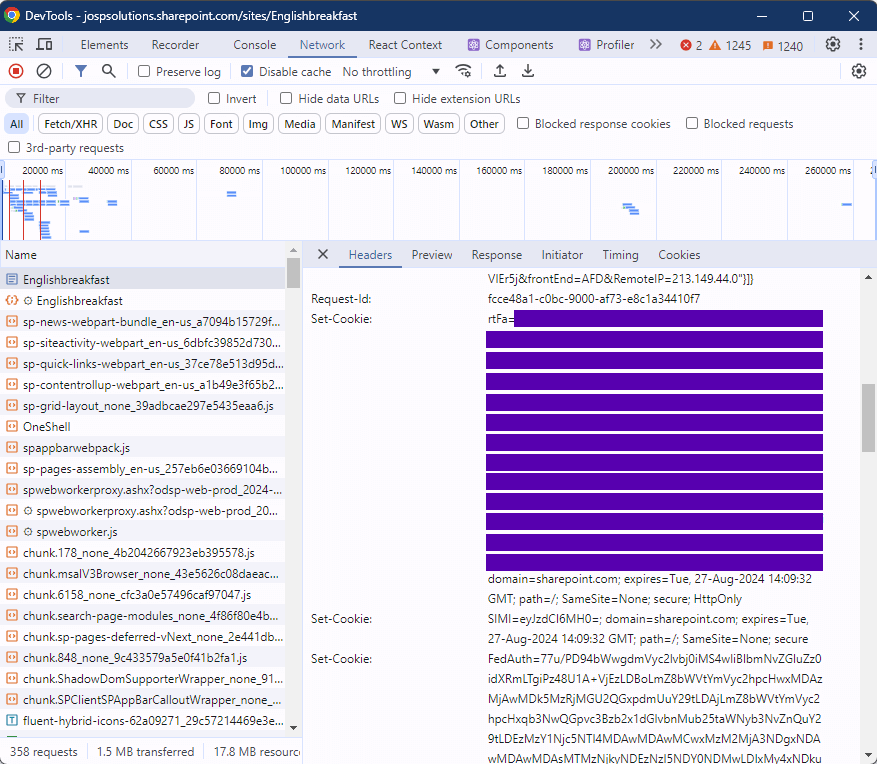Select fluent-hybrid-icons font request
877x764 pixels.
pos(143,721)
